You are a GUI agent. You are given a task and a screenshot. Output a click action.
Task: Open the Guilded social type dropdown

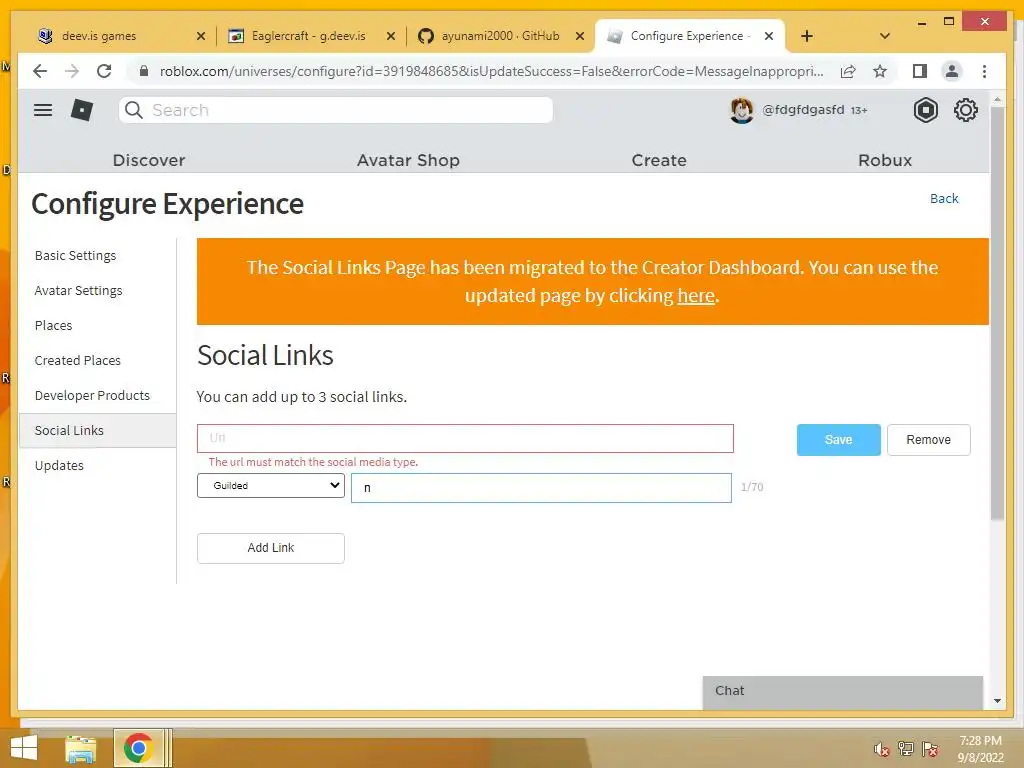point(270,485)
